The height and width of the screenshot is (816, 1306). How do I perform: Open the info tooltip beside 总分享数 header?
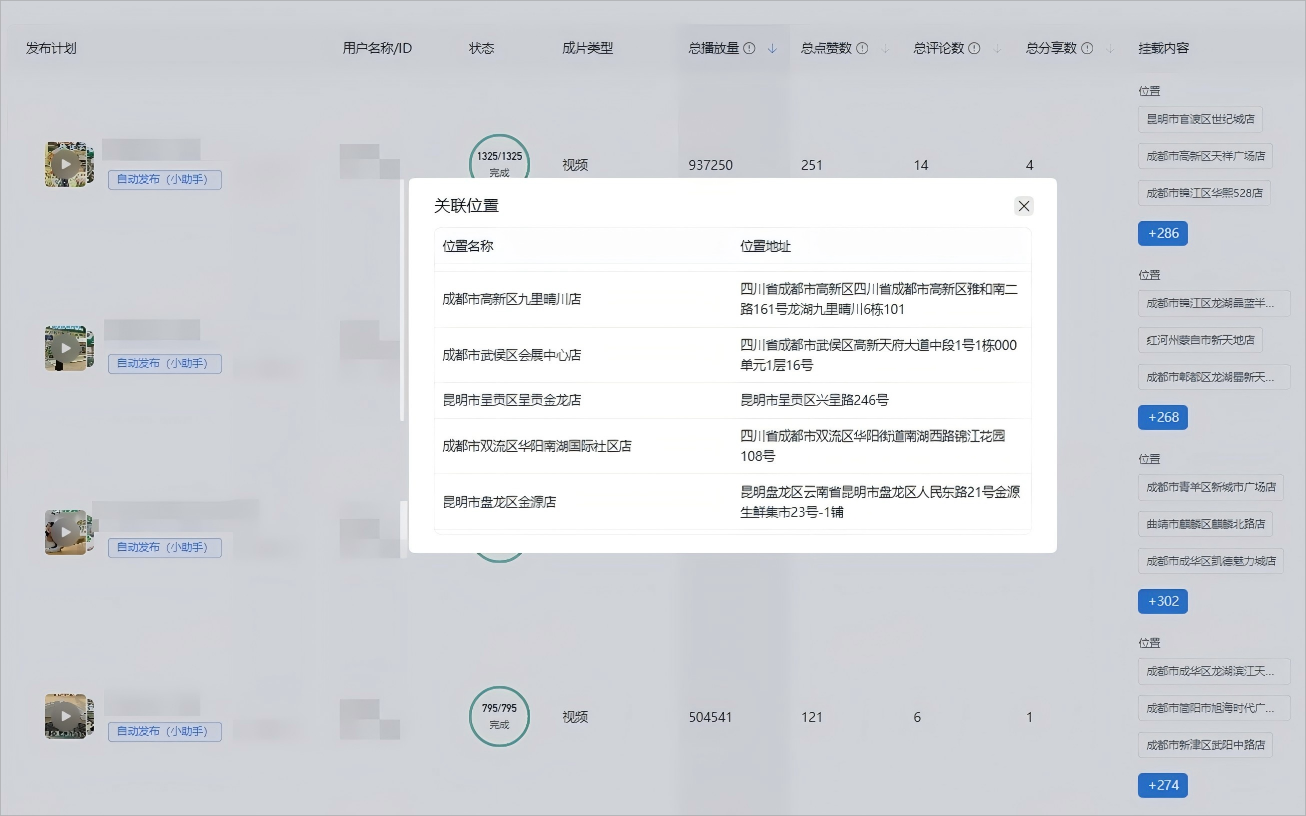click(x=1089, y=47)
